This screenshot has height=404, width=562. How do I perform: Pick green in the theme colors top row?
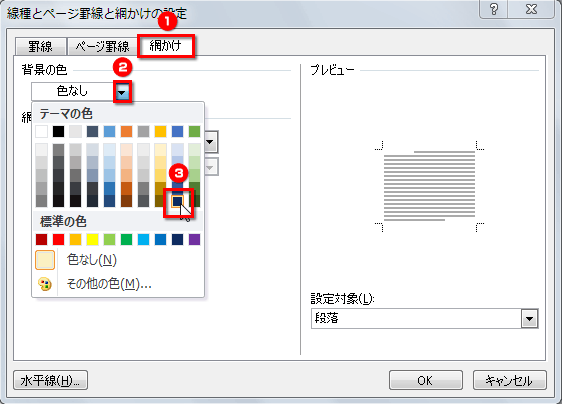pyautogui.click(x=194, y=132)
